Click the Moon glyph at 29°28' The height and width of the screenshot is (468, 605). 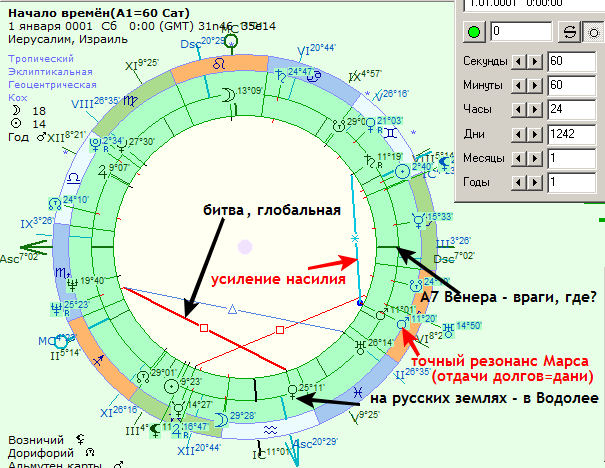[x=221, y=420]
